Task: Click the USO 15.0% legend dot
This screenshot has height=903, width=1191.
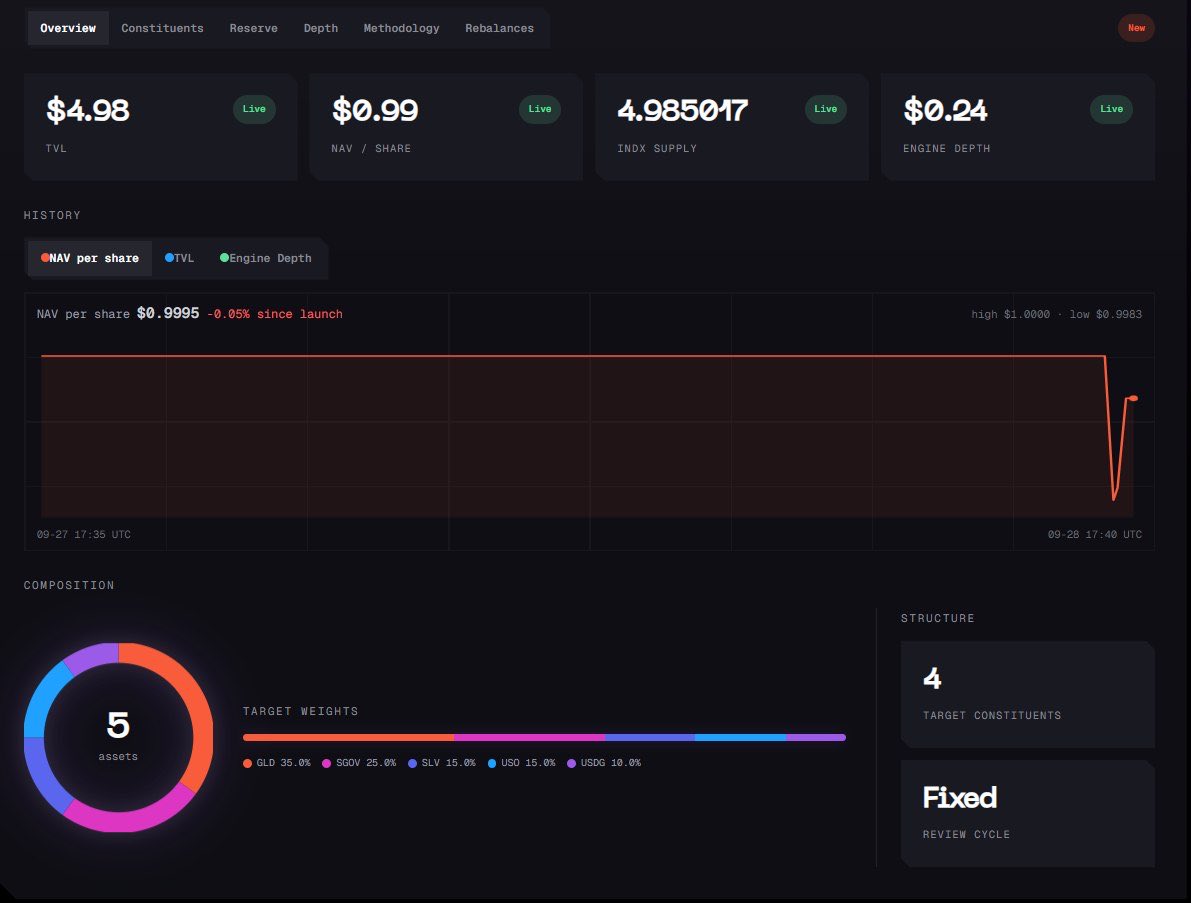Action: 492,763
